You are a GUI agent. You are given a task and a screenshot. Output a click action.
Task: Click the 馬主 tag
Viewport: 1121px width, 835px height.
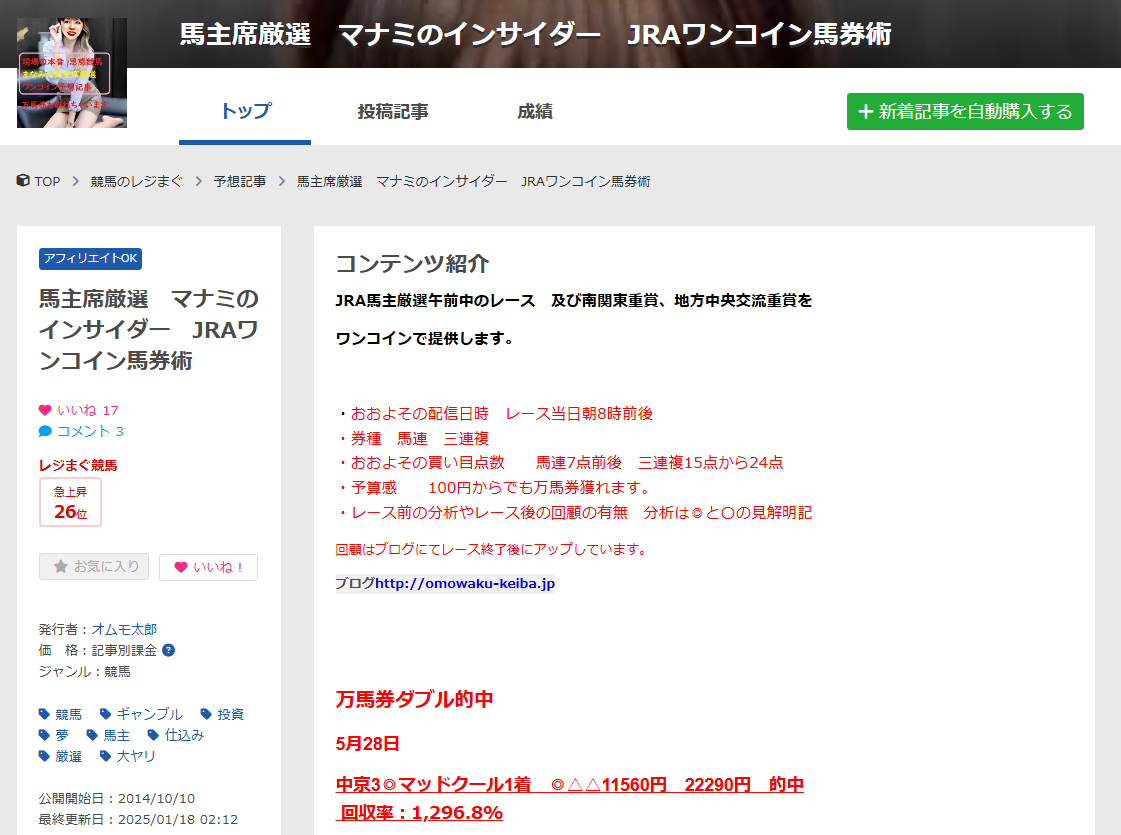[116, 736]
